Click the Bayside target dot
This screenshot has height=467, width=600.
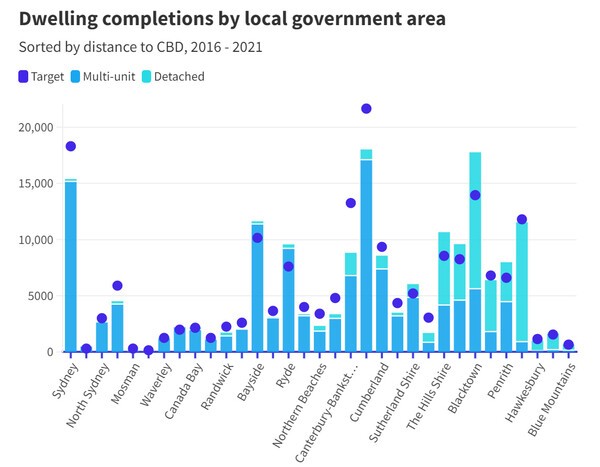coord(257,238)
